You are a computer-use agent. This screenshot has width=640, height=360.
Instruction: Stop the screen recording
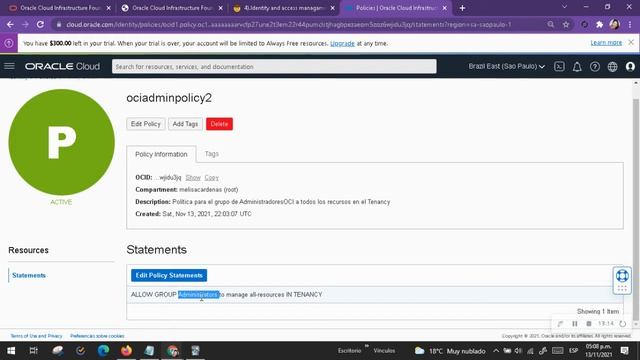[589, 324]
